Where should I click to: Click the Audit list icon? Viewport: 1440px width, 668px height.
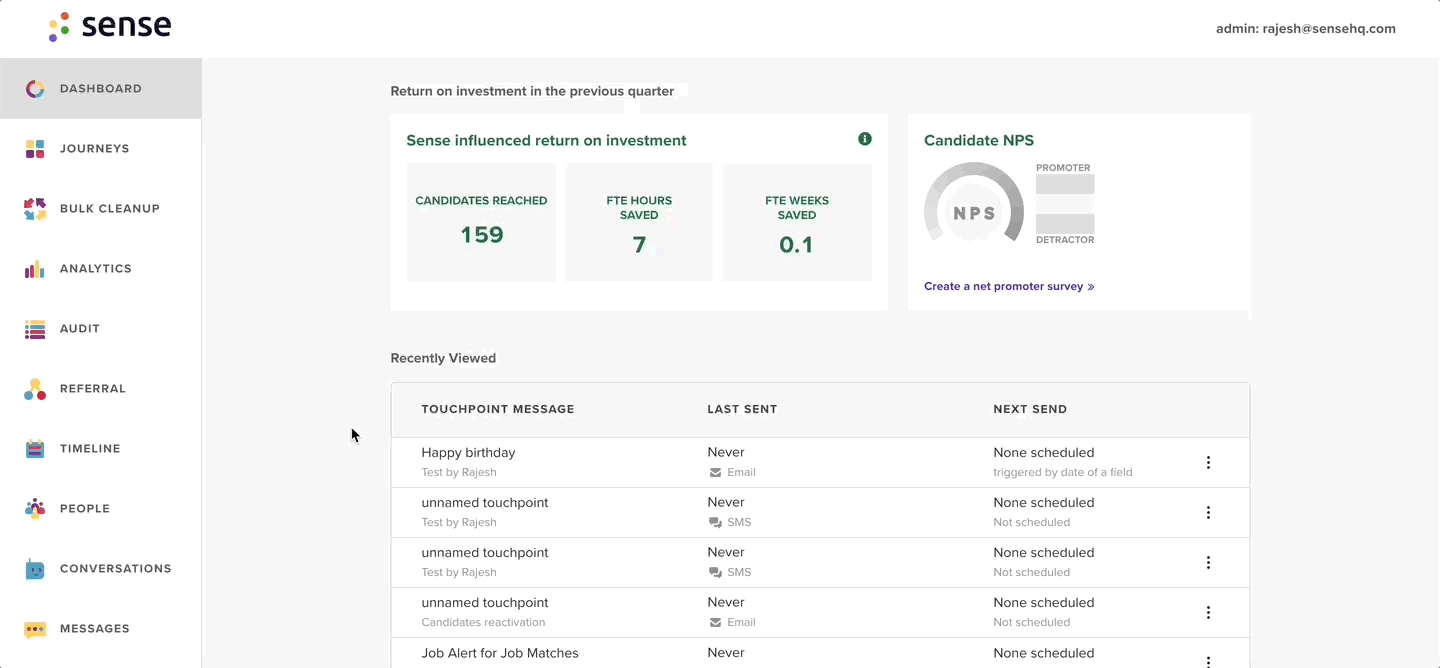point(35,329)
